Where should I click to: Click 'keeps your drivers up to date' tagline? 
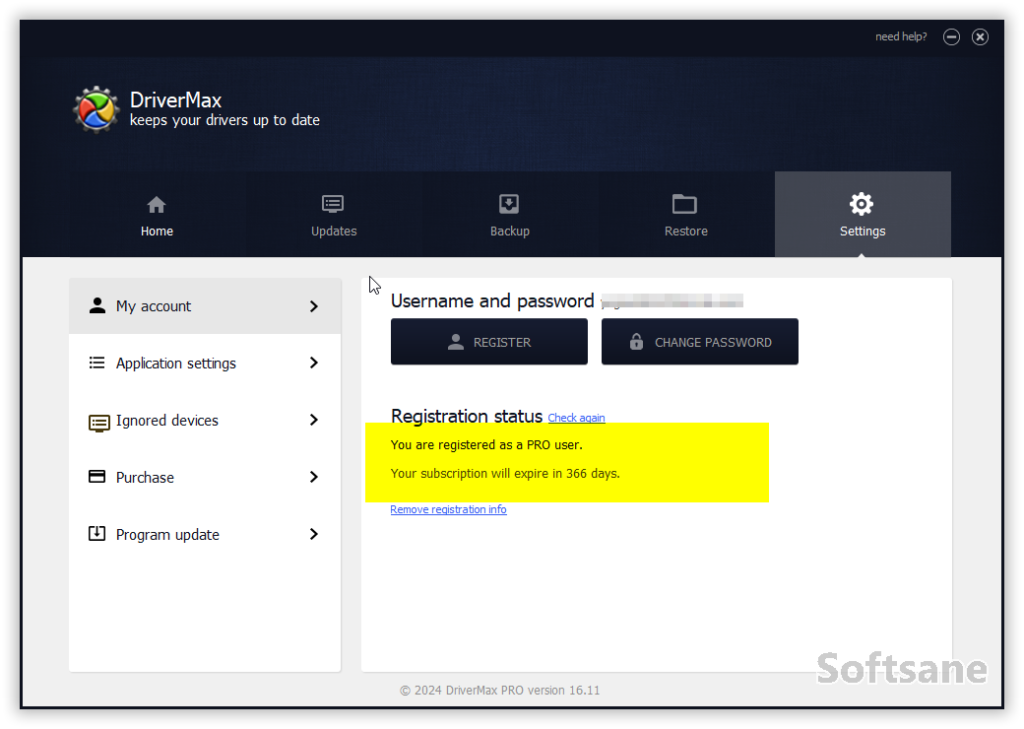coord(225,120)
